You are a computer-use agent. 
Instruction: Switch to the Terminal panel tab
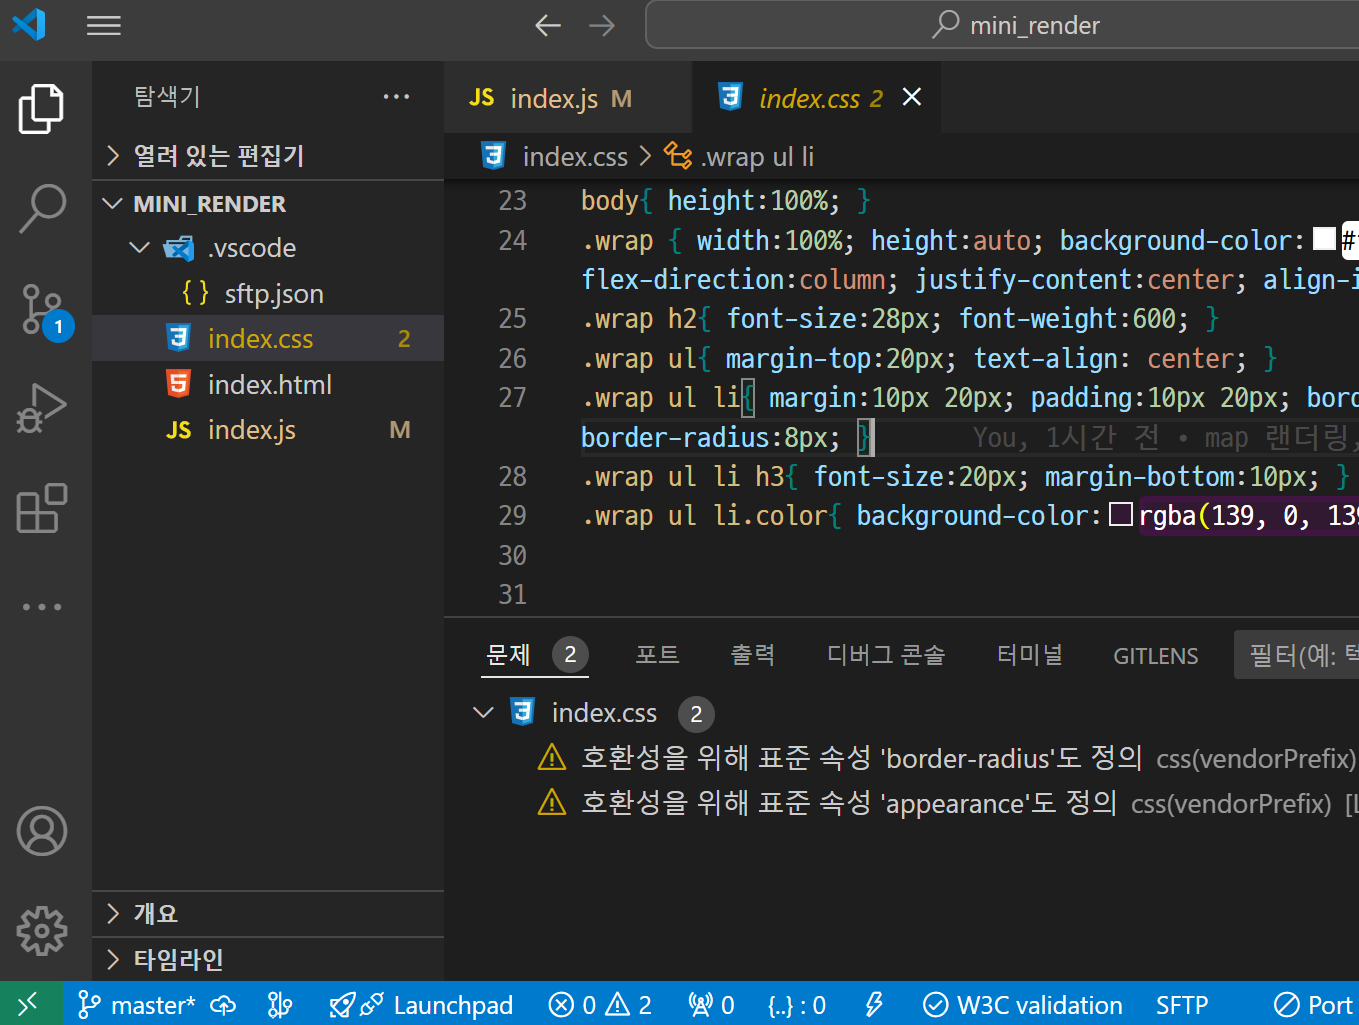[1030, 655]
